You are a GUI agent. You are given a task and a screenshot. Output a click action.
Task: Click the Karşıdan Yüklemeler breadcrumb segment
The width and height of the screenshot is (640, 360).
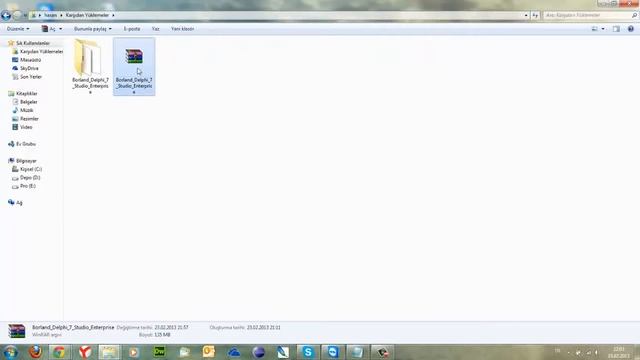coord(87,15)
